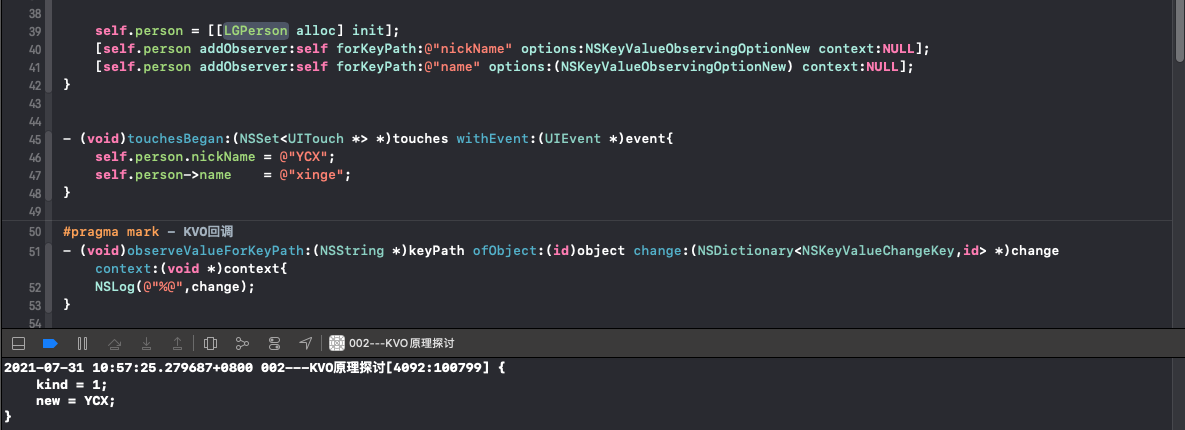Toggle the blue breakpoints activation button

[51, 344]
